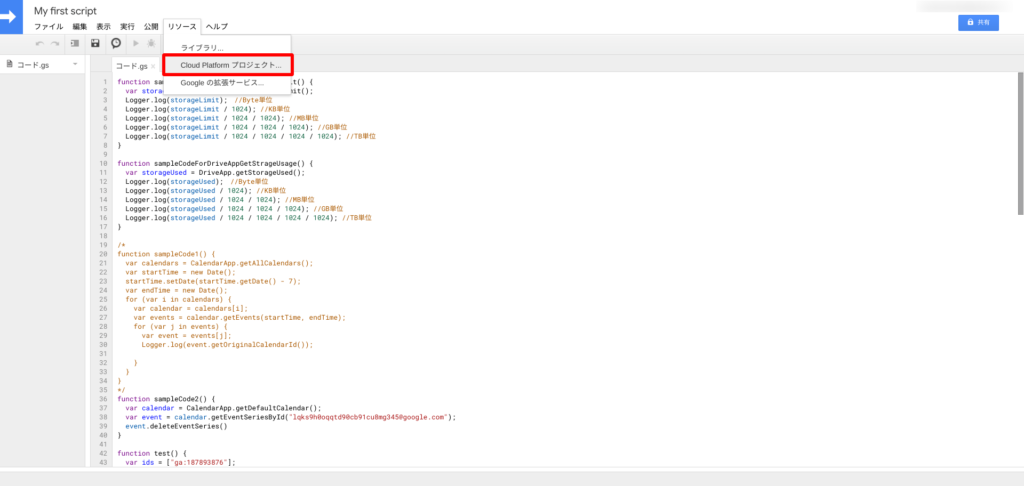The height and width of the screenshot is (486, 1024).
Task: Click the Apps Script arrow logo
Action: click(11, 17)
